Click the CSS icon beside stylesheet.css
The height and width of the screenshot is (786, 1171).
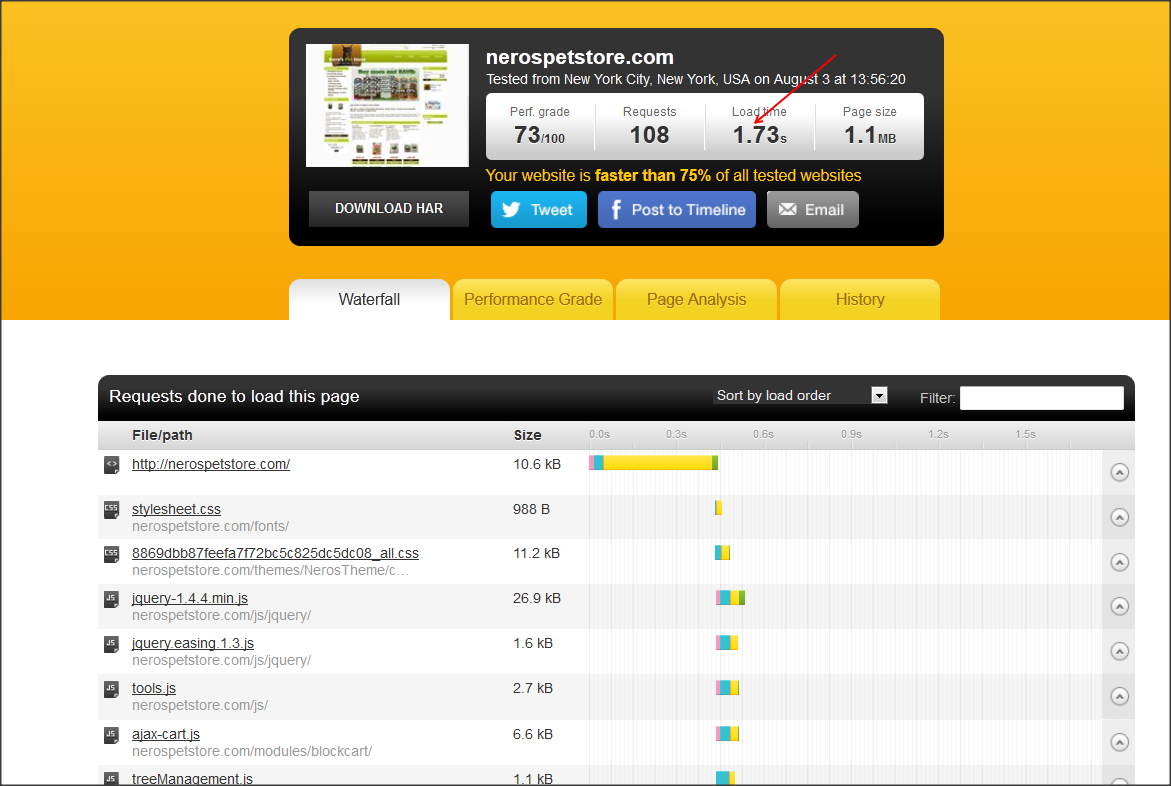click(x=111, y=510)
